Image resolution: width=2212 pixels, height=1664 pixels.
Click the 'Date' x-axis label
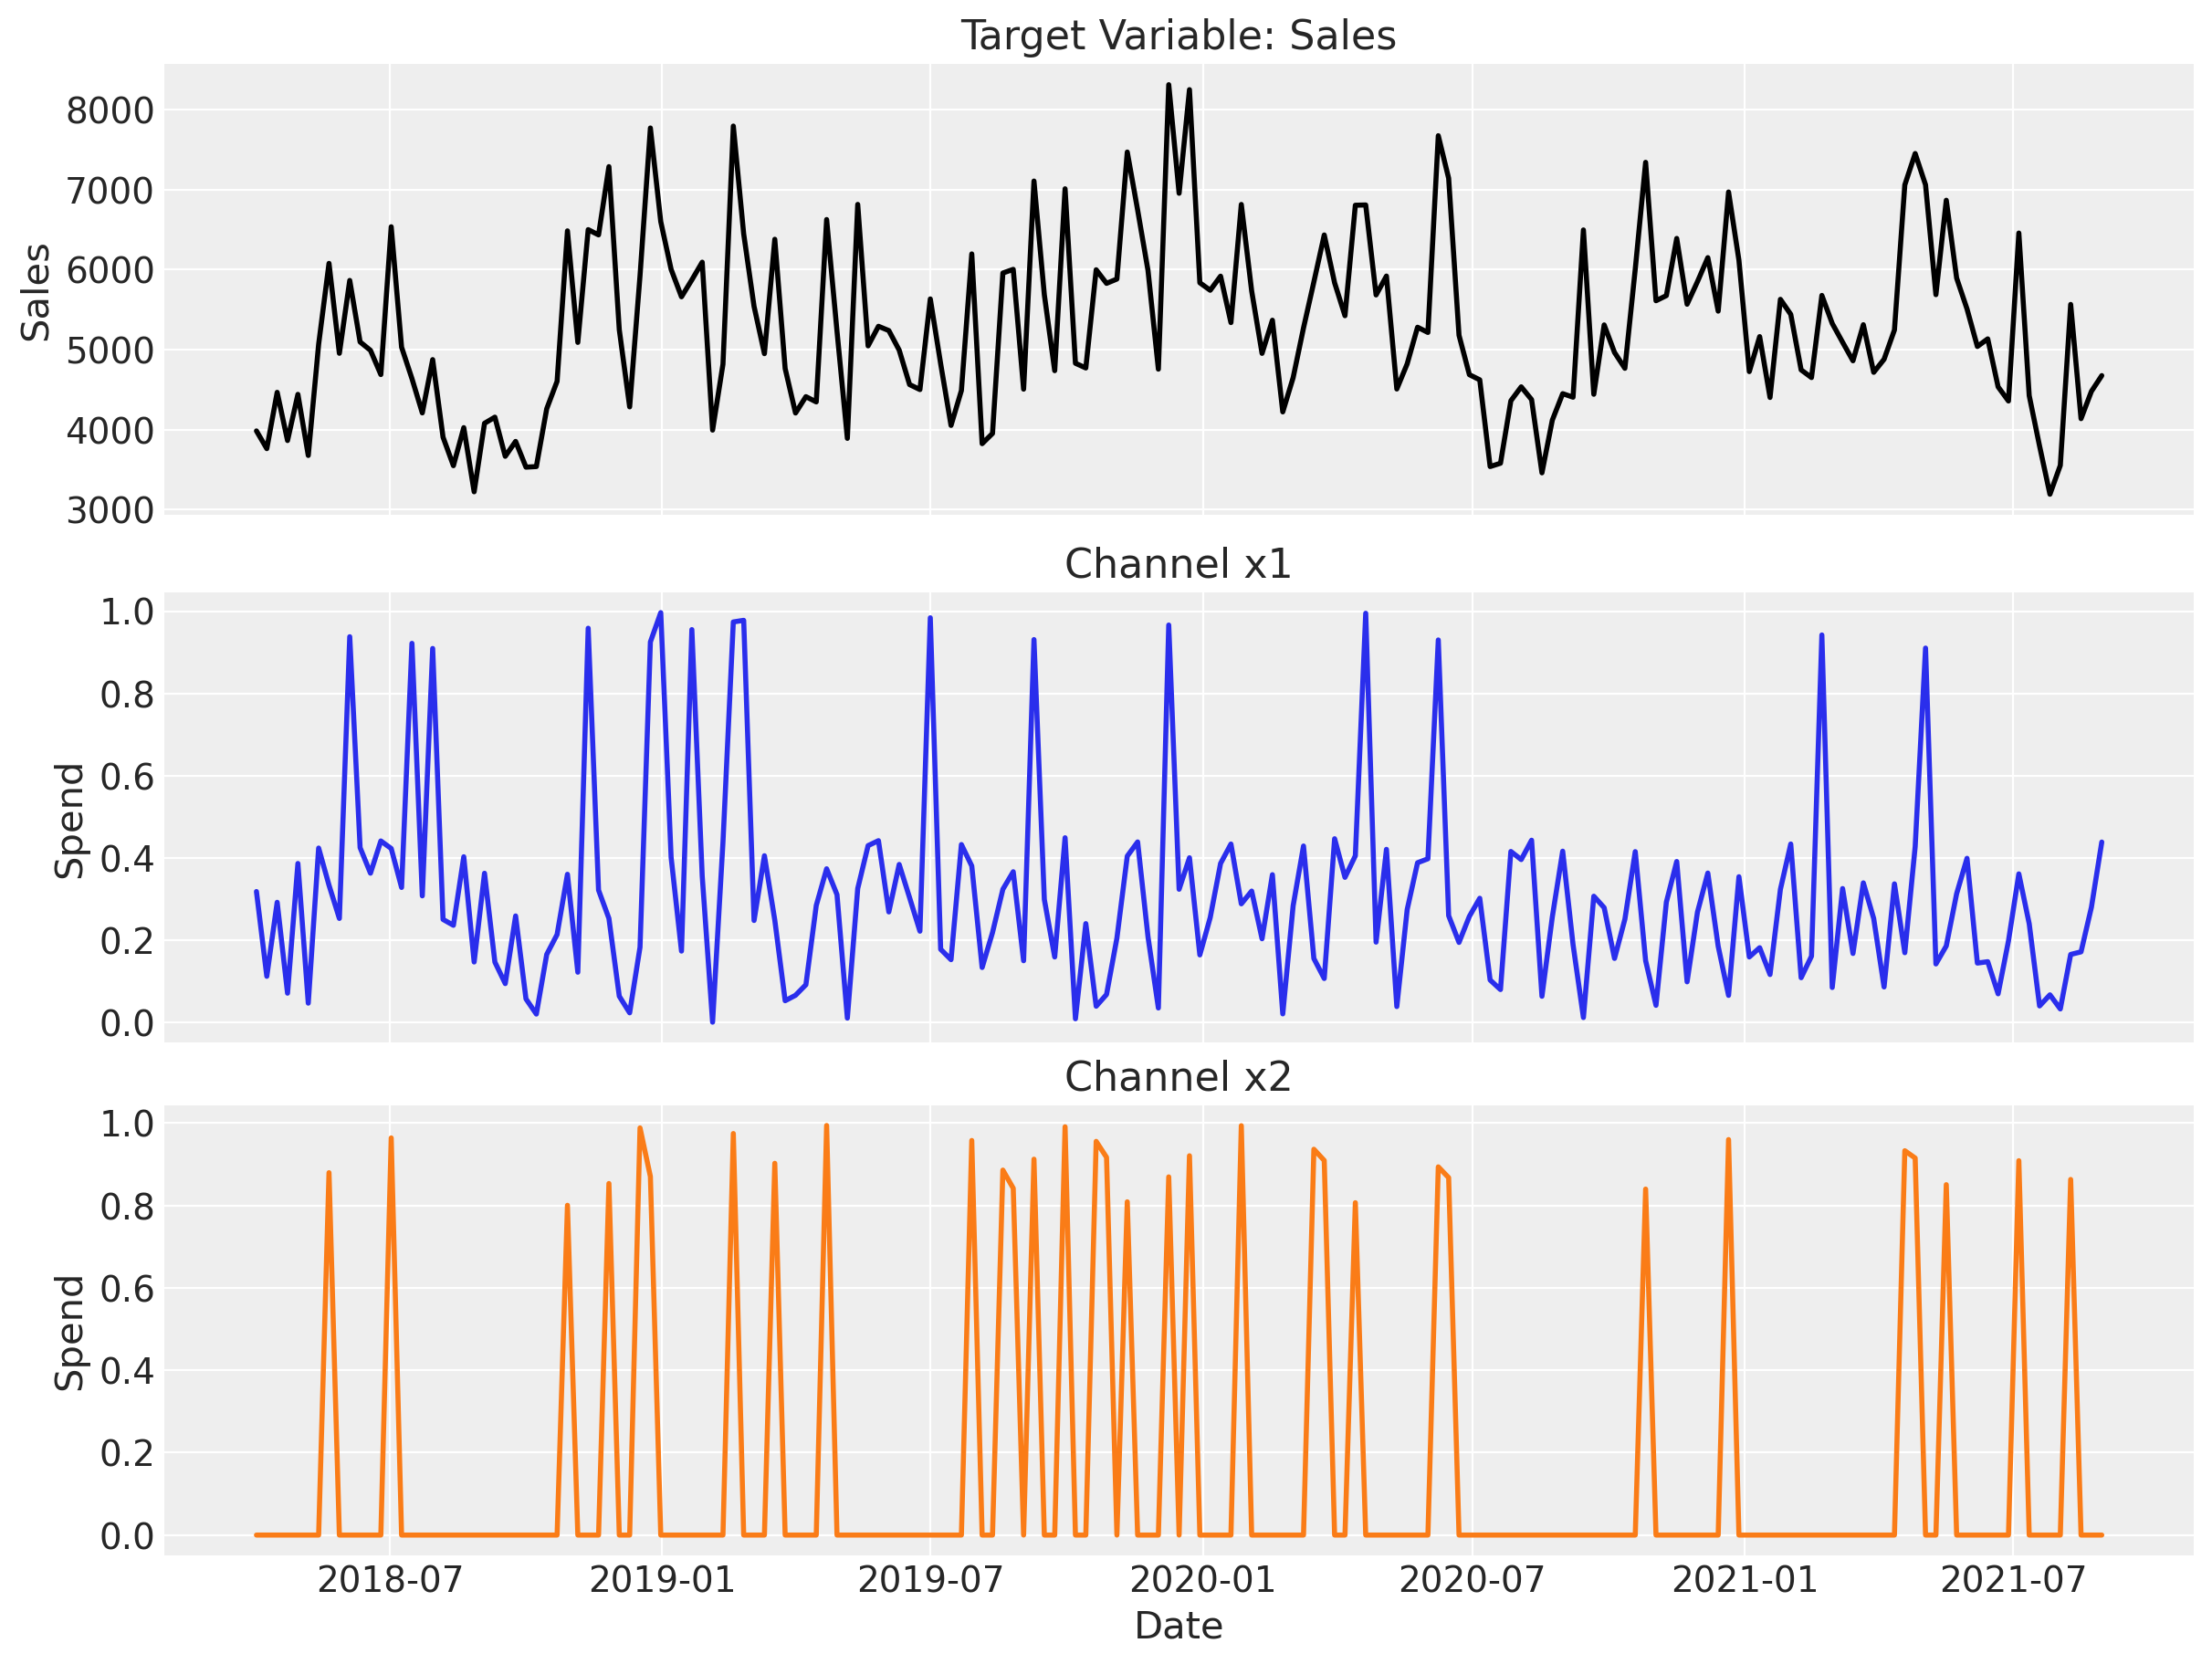(1178, 1625)
